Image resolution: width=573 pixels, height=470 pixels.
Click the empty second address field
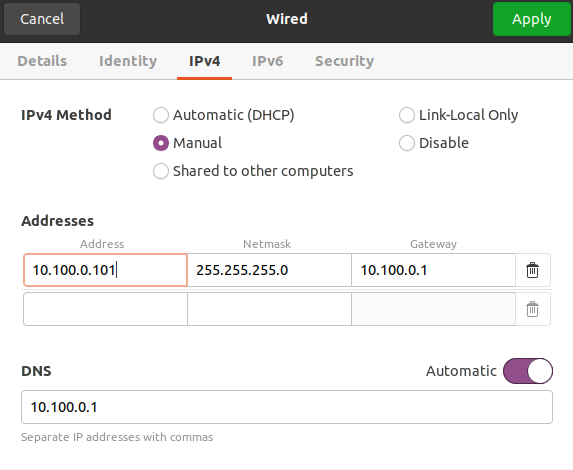click(105, 309)
